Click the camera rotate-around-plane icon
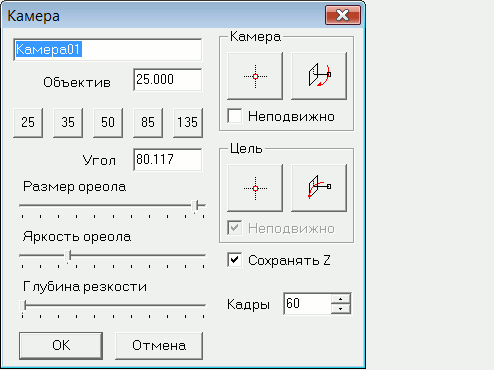 coord(319,76)
